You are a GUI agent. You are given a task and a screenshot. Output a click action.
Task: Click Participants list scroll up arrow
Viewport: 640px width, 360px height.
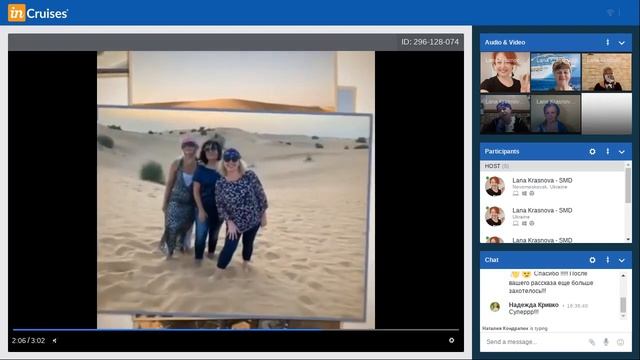tap(628, 164)
